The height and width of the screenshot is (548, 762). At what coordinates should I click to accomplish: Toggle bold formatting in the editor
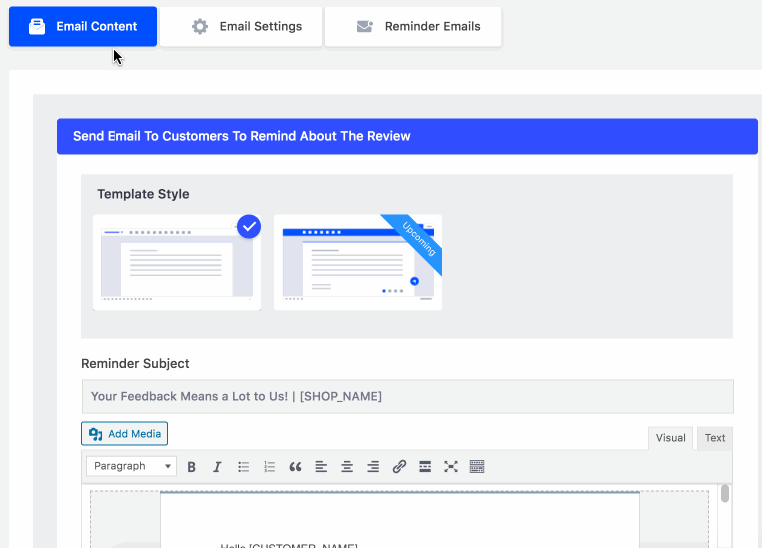(191, 466)
